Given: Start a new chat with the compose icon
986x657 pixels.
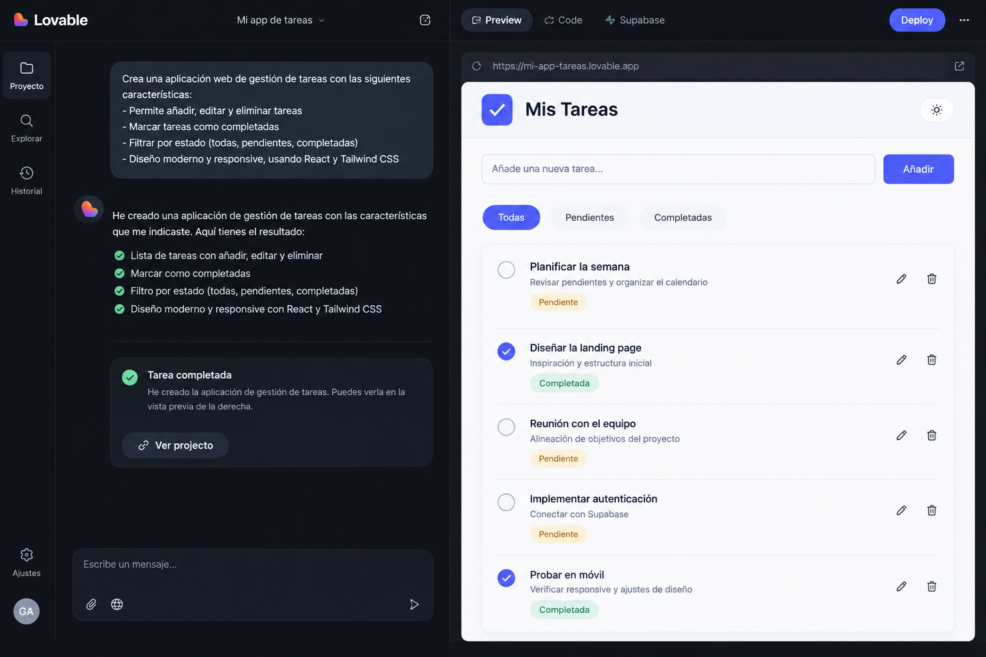Looking at the screenshot, I should (425, 20).
